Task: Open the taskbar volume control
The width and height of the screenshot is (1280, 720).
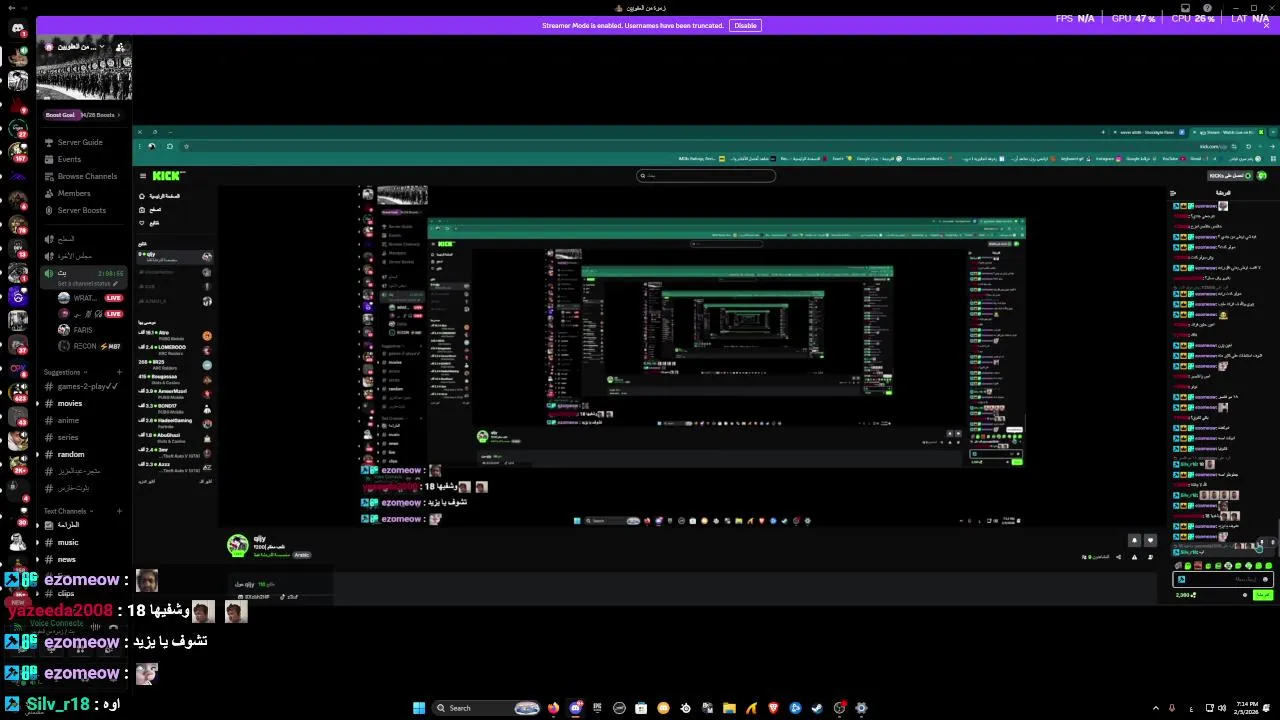Action: tap(1222, 708)
